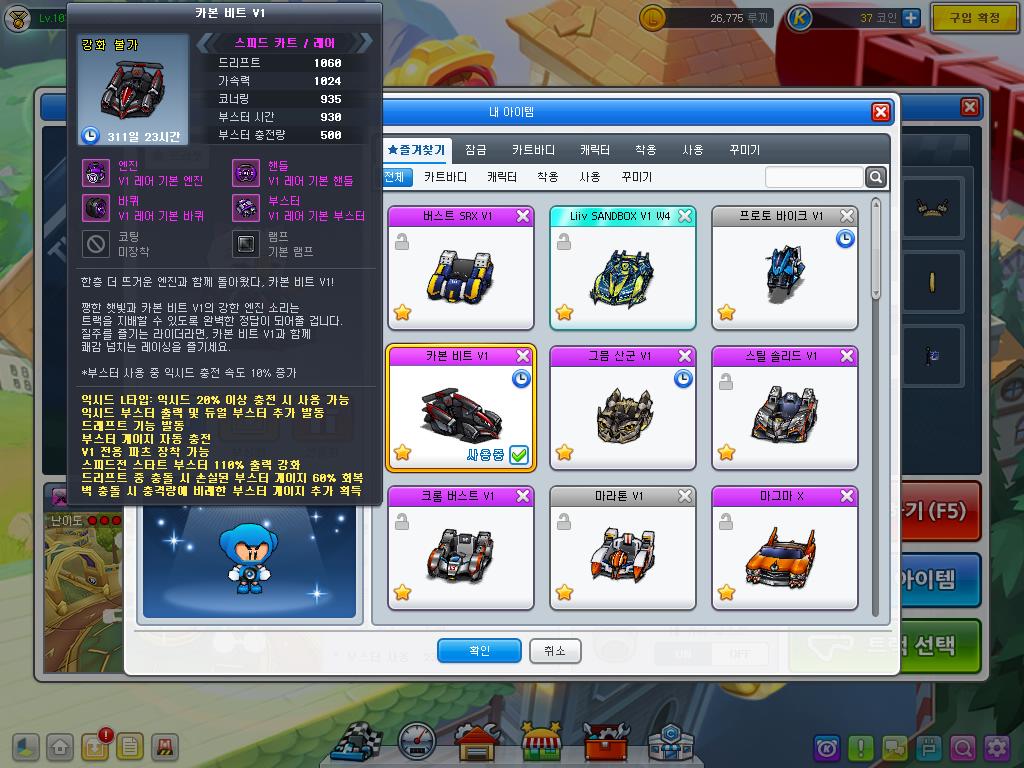Click the 램프 slot icon
This screenshot has height=768, width=1024.
(246, 244)
